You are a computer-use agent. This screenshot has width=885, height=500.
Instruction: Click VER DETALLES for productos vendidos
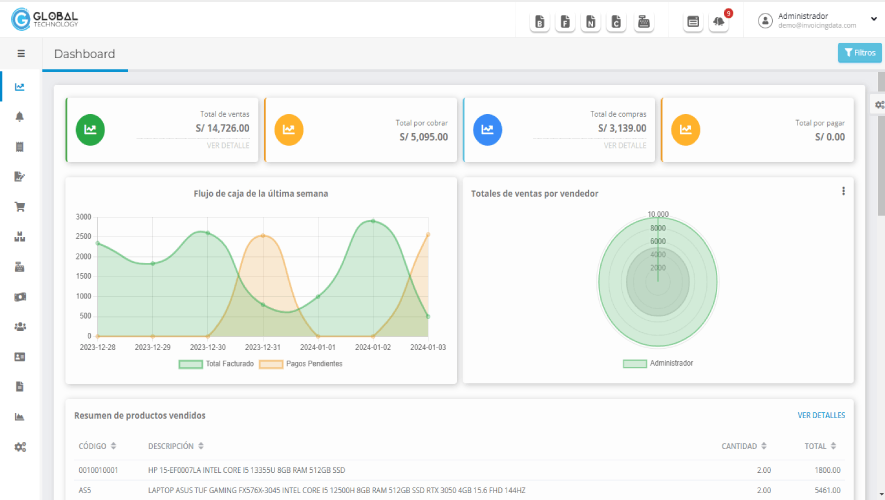pyautogui.click(x=821, y=415)
